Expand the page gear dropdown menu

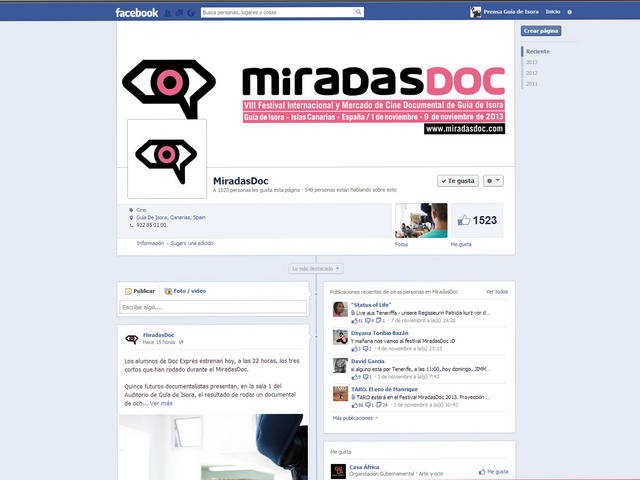coord(493,181)
